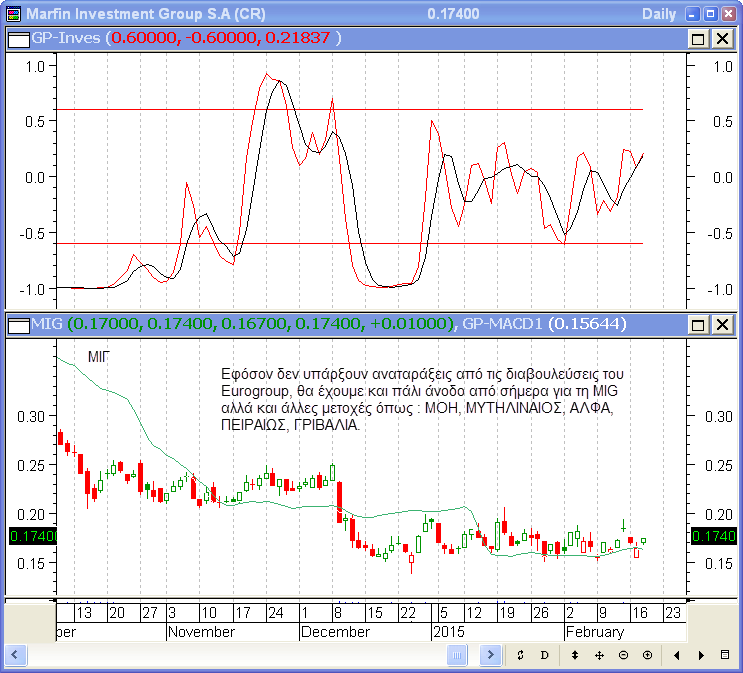Click the D periodicity icon
Viewport: 743px width, 673px height.
(x=544, y=655)
